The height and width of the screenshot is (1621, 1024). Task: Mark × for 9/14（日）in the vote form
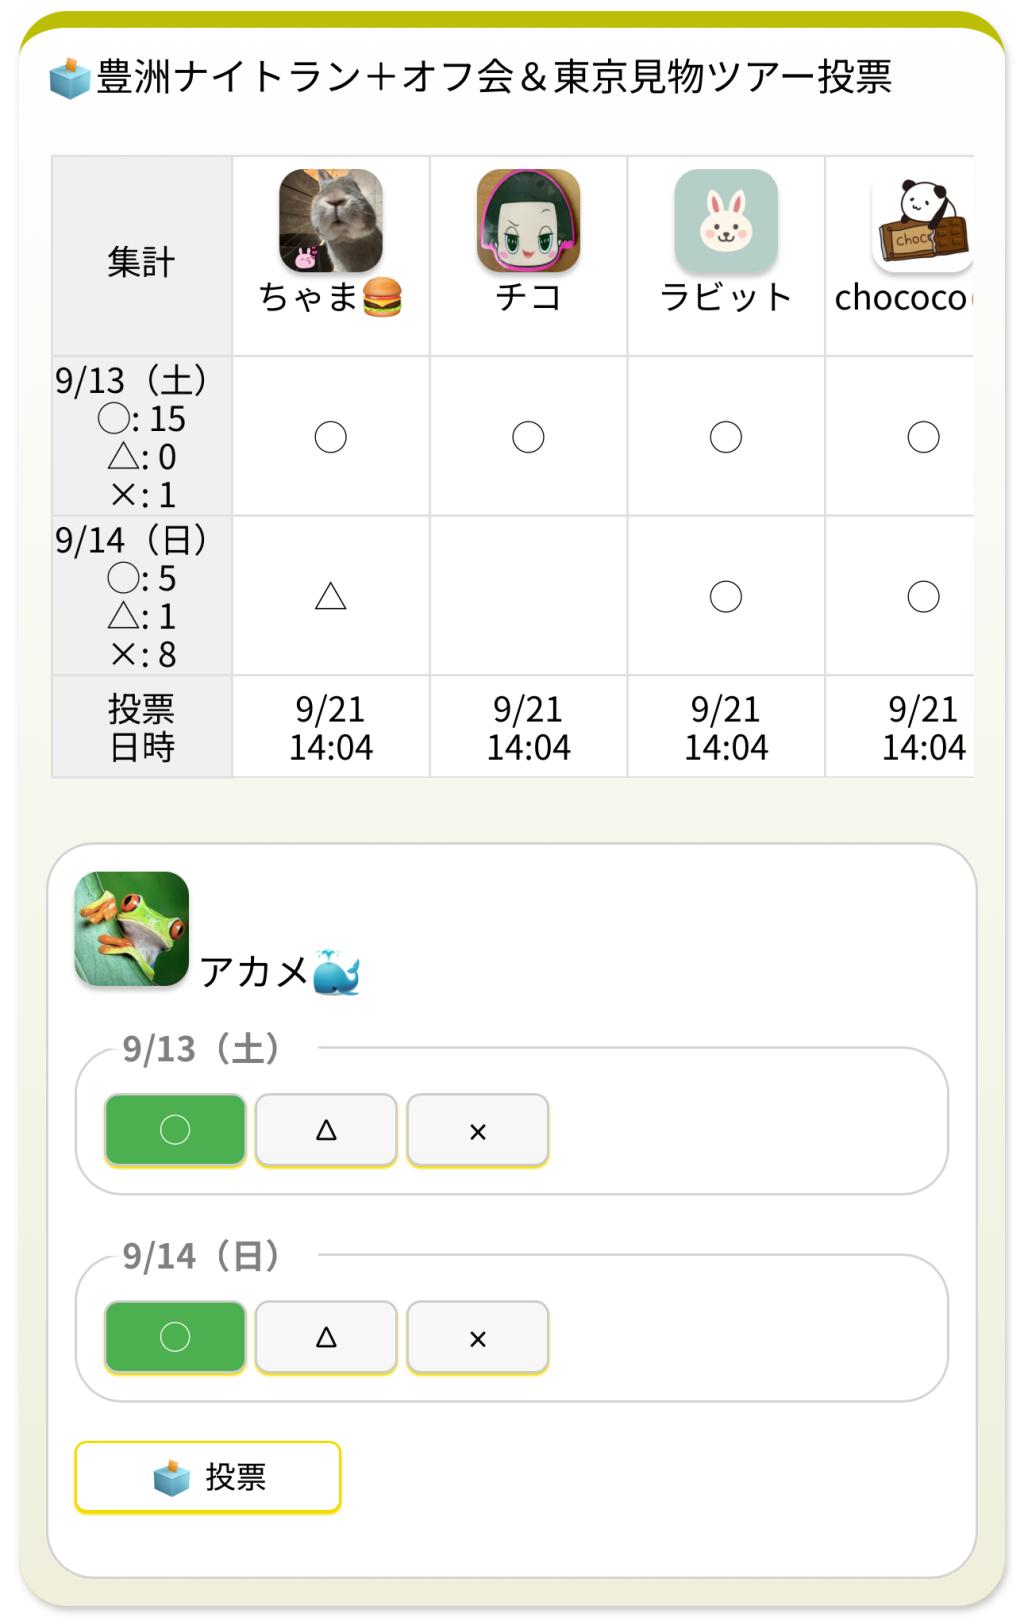(x=477, y=1337)
